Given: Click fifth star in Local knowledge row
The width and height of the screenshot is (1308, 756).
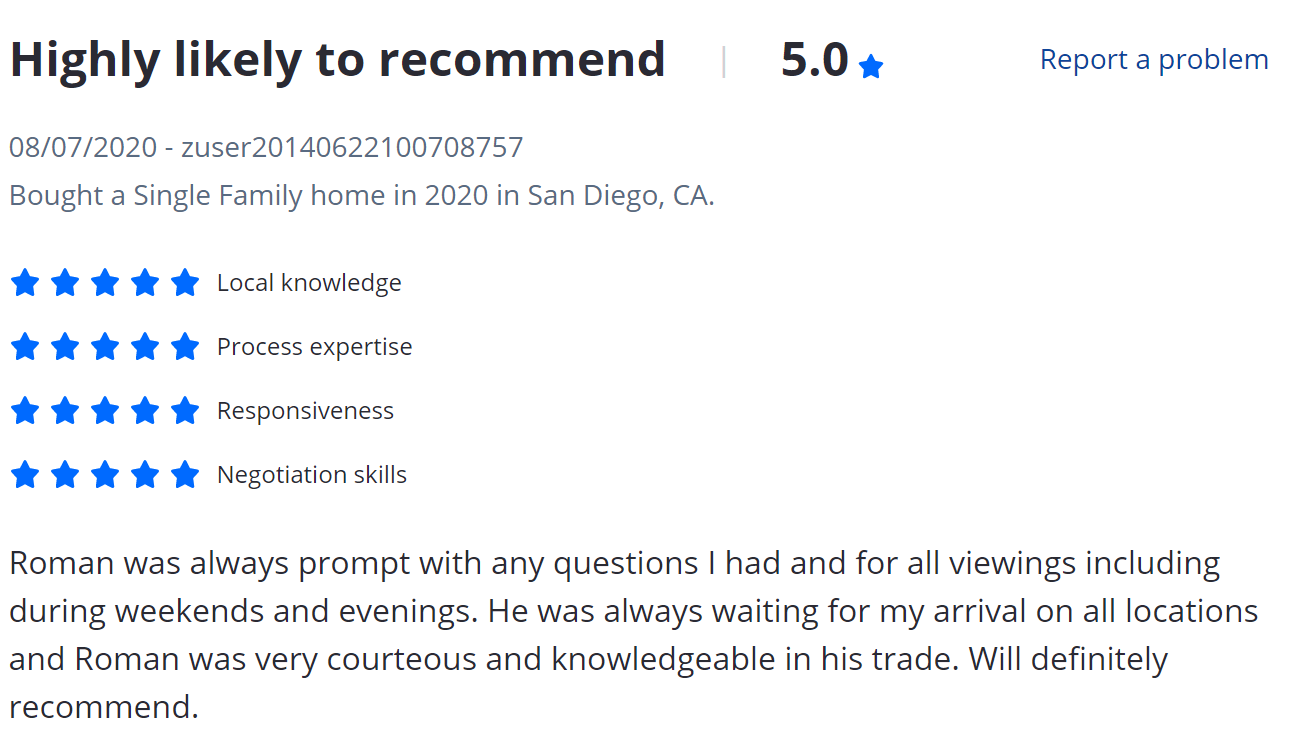Looking at the screenshot, I should pyautogui.click(x=185, y=283).
